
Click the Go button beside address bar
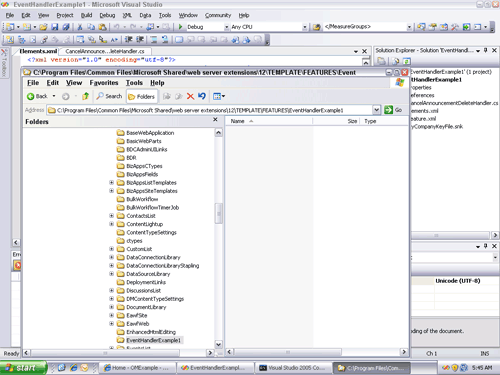click(x=393, y=110)
